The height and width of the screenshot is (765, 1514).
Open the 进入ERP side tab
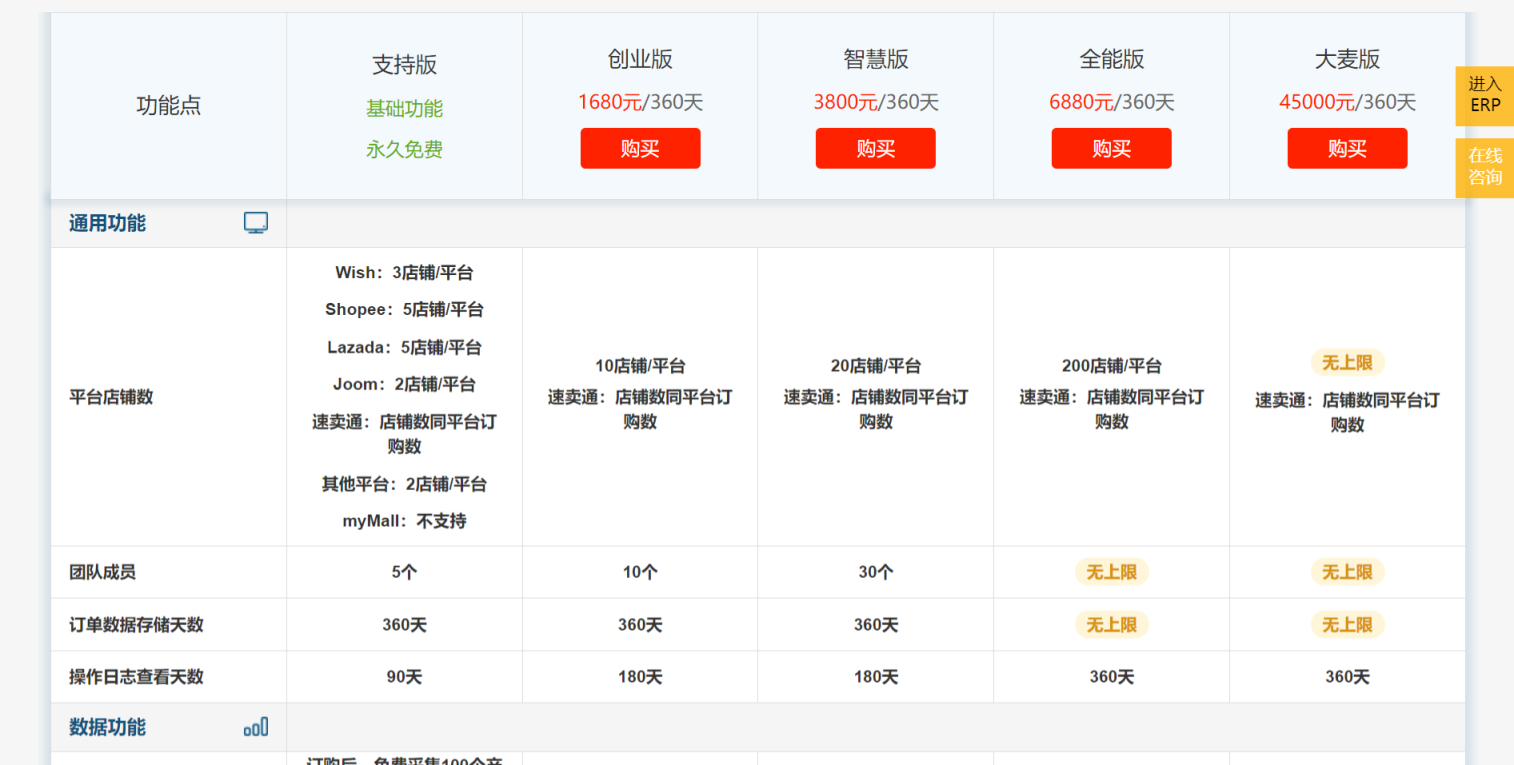[1484, 95]
